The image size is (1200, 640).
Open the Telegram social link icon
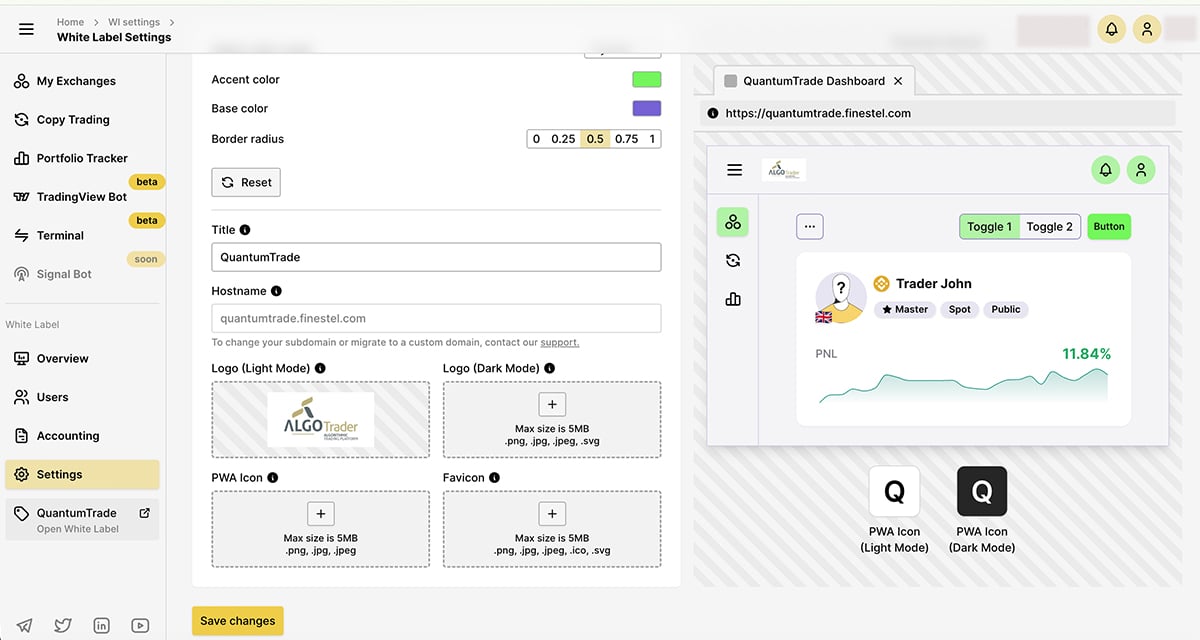(x=24, y=625)
